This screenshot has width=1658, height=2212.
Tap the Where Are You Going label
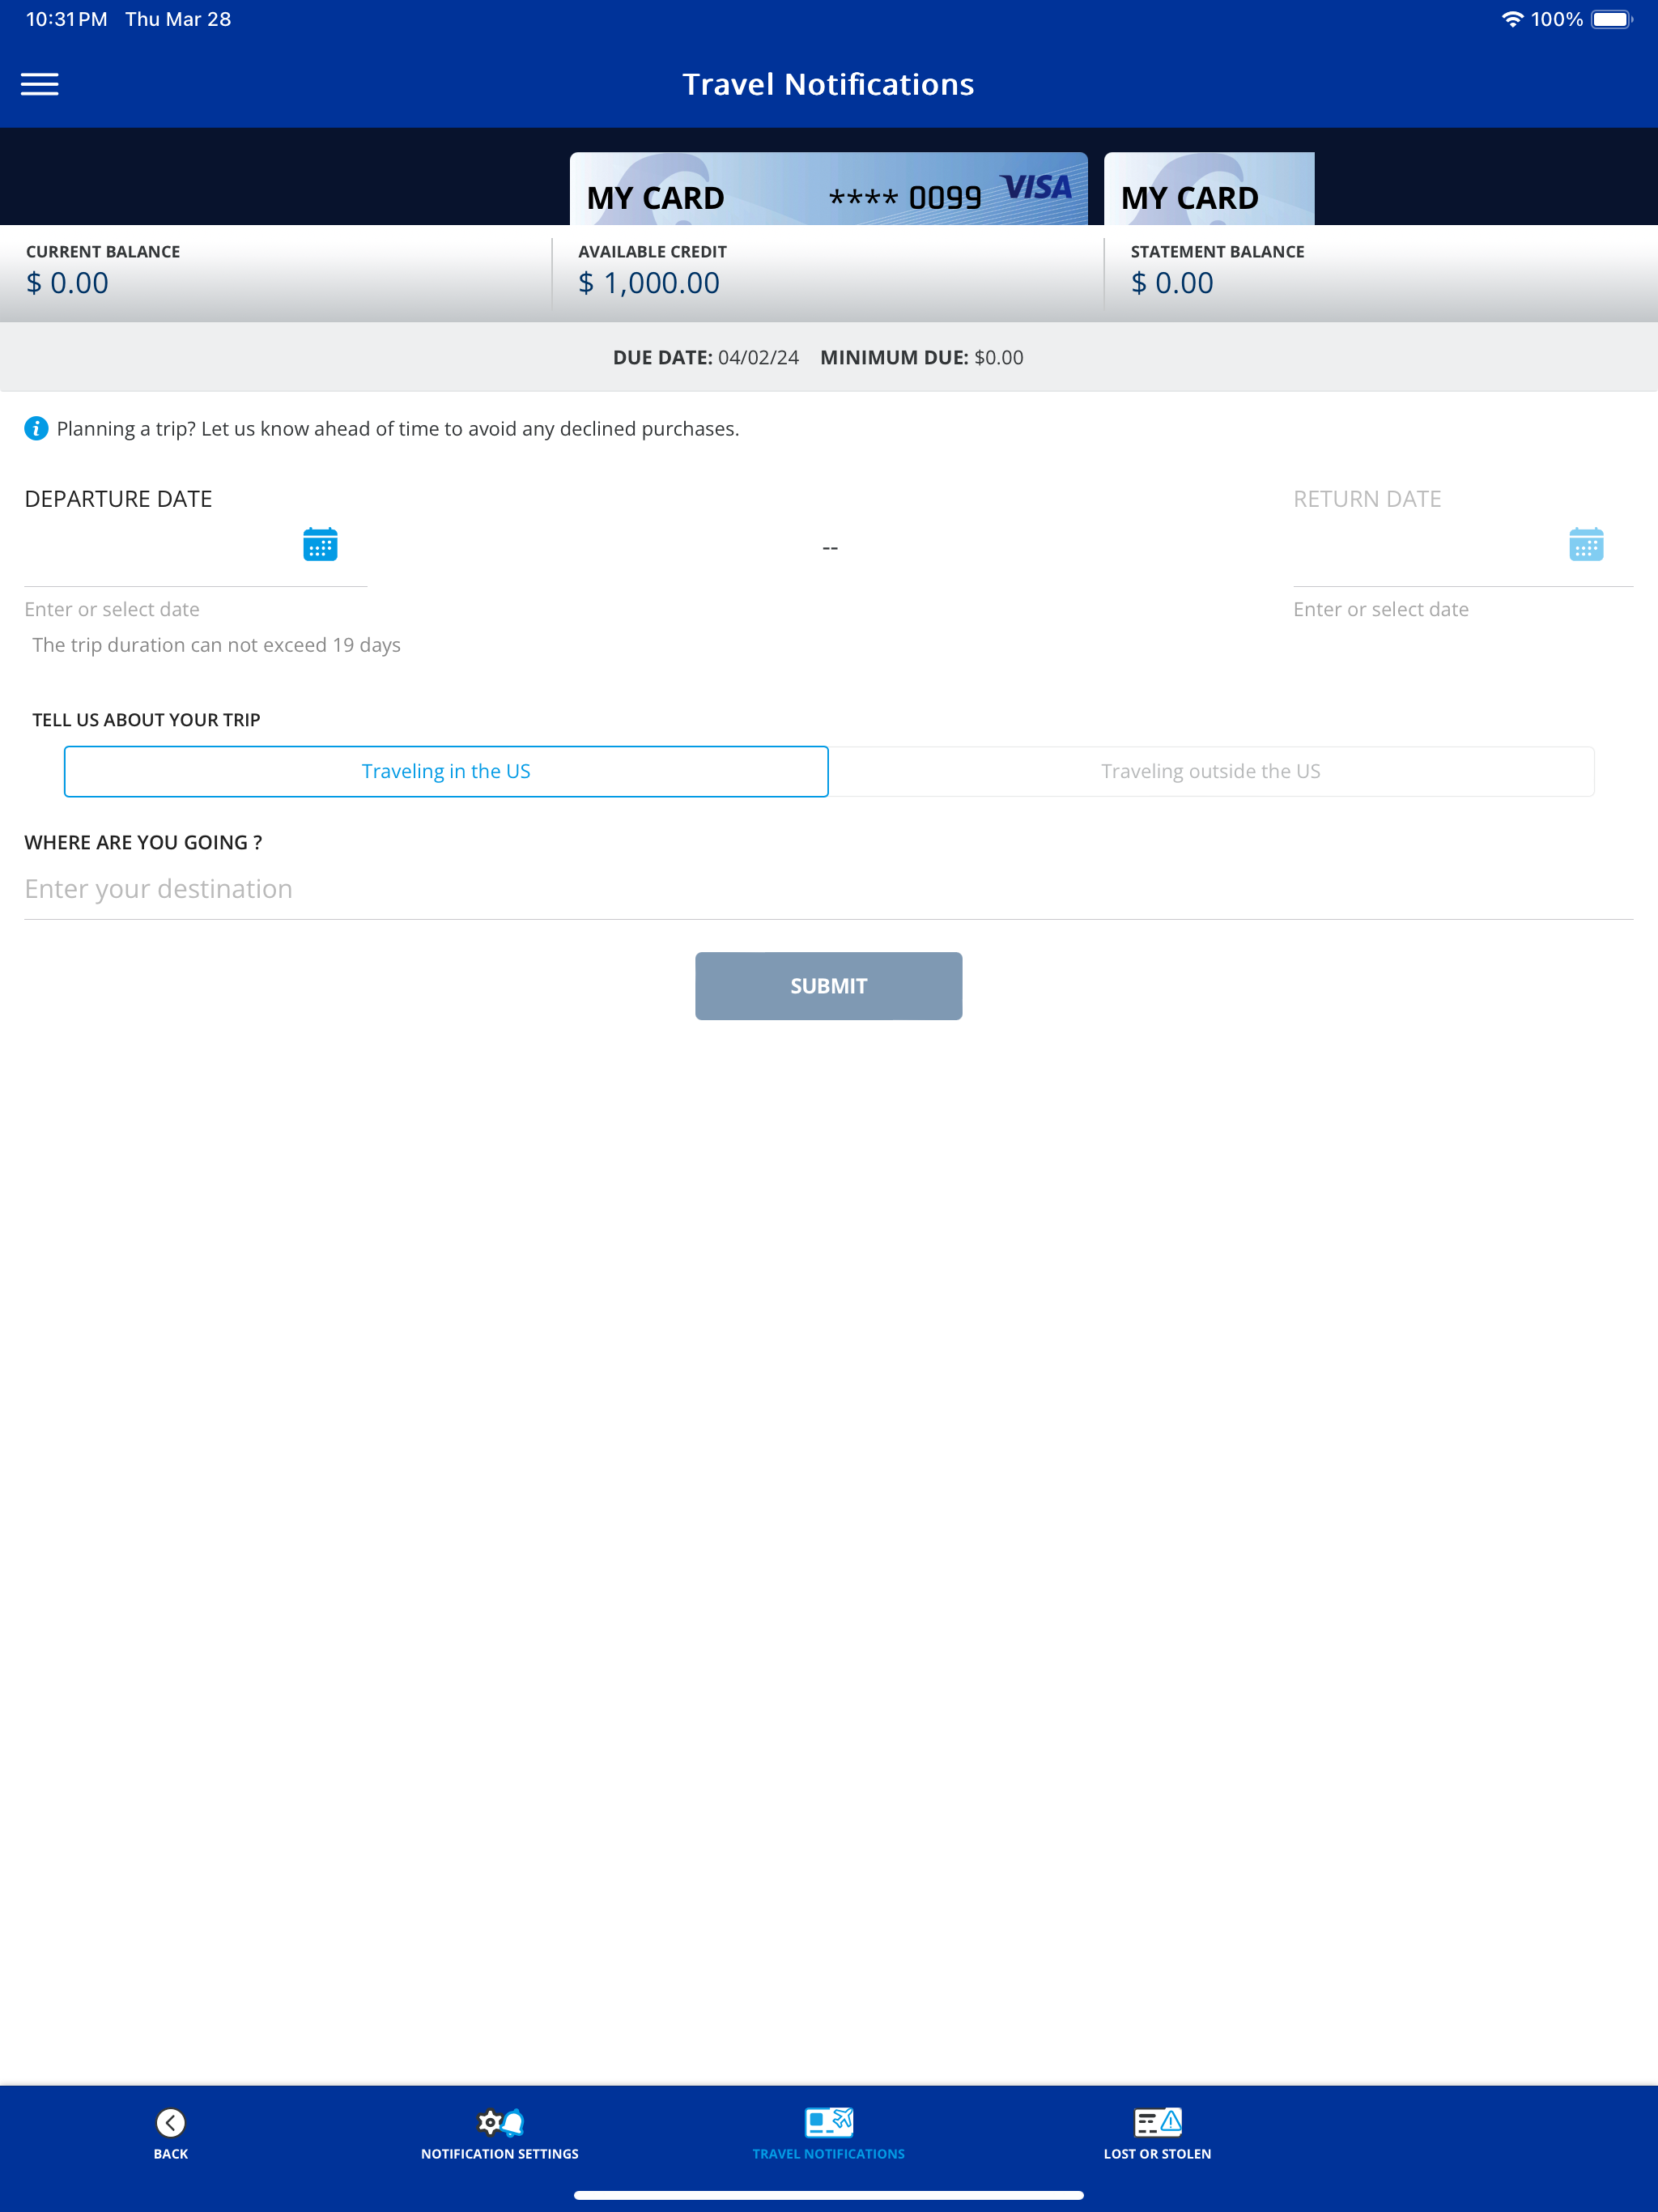143,842
